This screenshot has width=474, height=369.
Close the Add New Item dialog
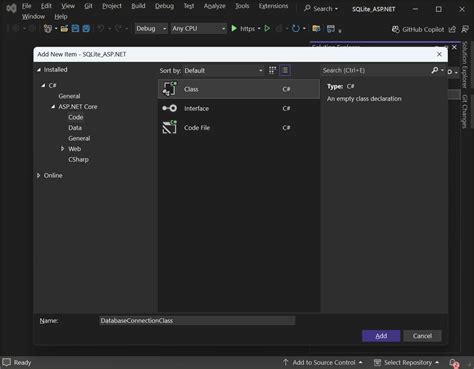point(439,54)
